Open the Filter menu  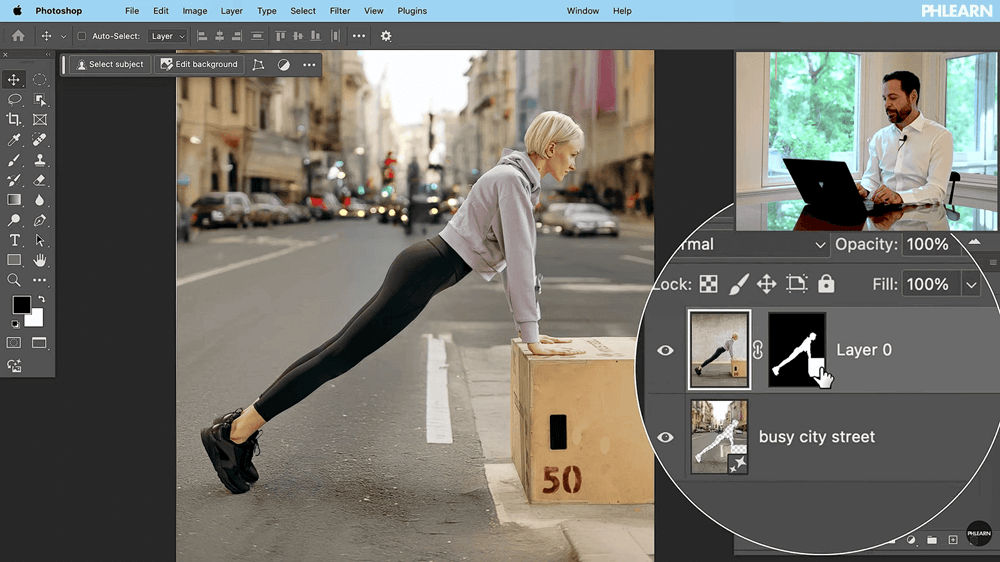[339, 11]
